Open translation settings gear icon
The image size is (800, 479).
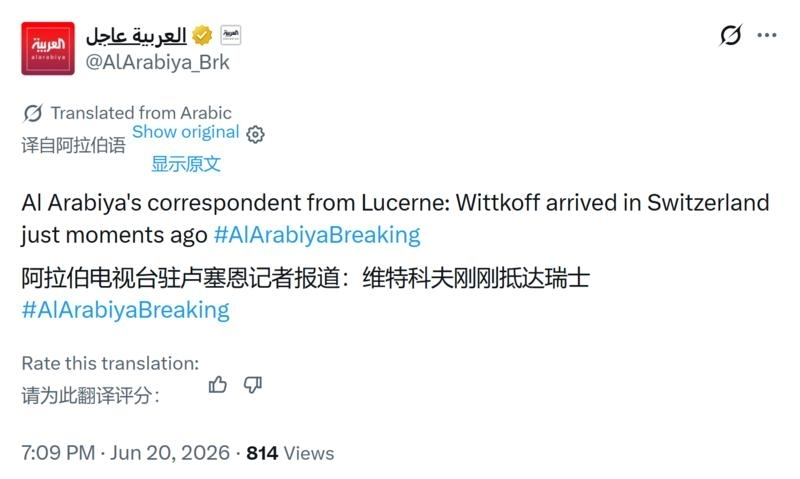pos(255,134)
